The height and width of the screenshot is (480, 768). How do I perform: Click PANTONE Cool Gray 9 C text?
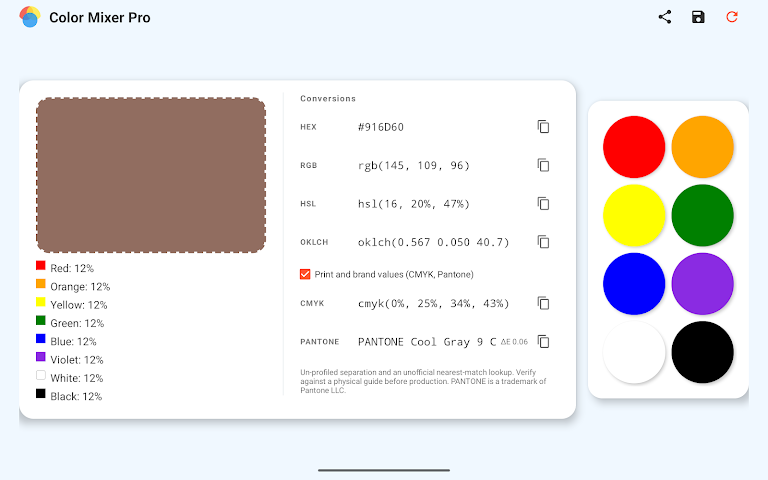click(x=427, y=342)
